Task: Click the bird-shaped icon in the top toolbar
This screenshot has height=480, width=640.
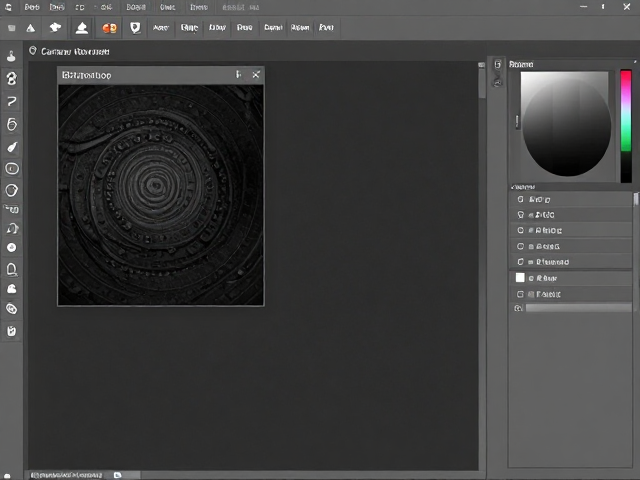Action: coord(55,27)
